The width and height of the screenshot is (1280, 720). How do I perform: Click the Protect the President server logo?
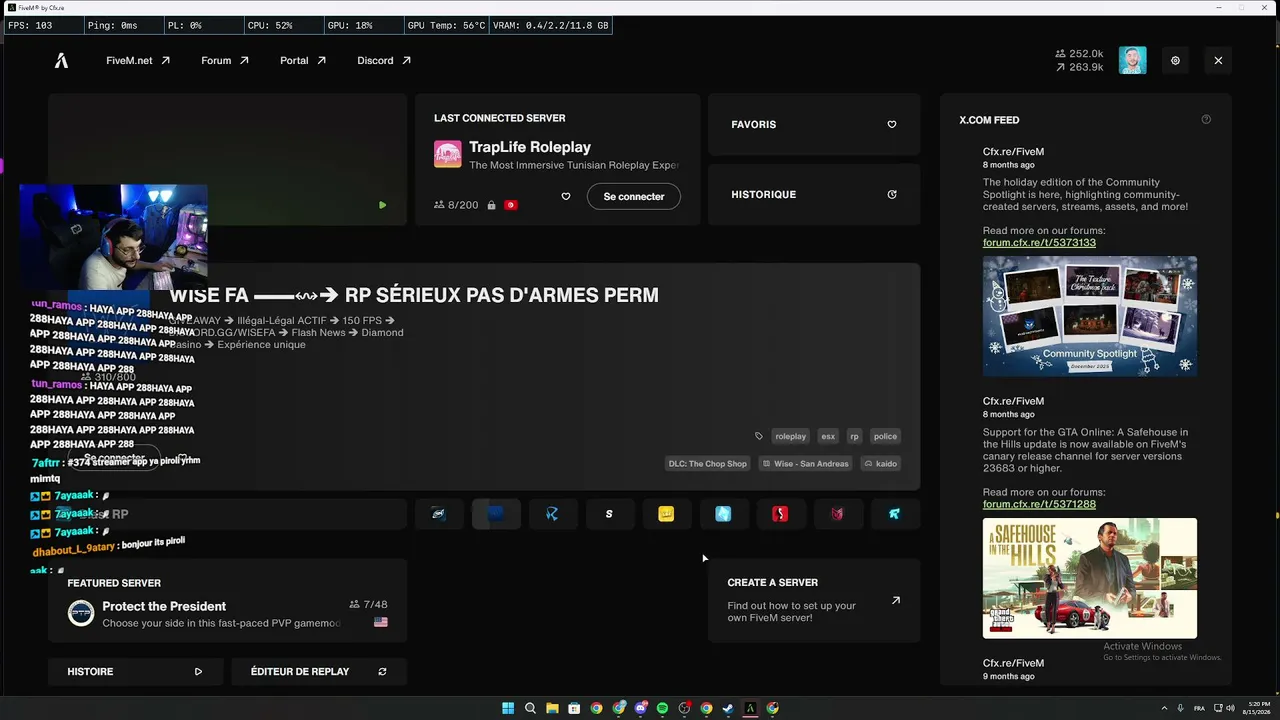pos(81,613)
